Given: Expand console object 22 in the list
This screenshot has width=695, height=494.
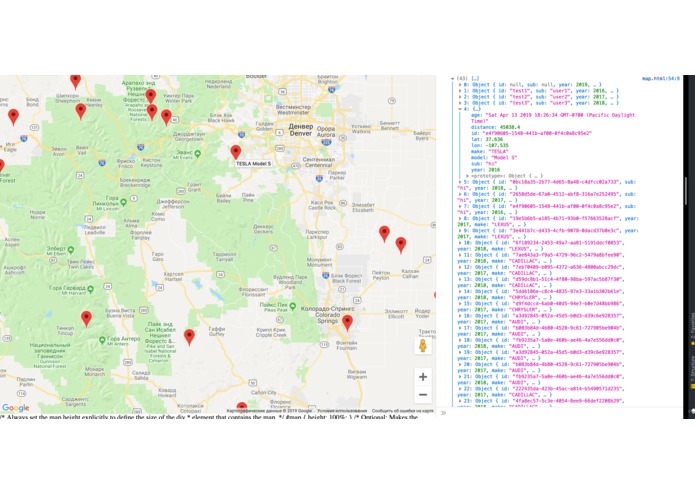Looking at the screenshot, I should click(x=460, y=389).
